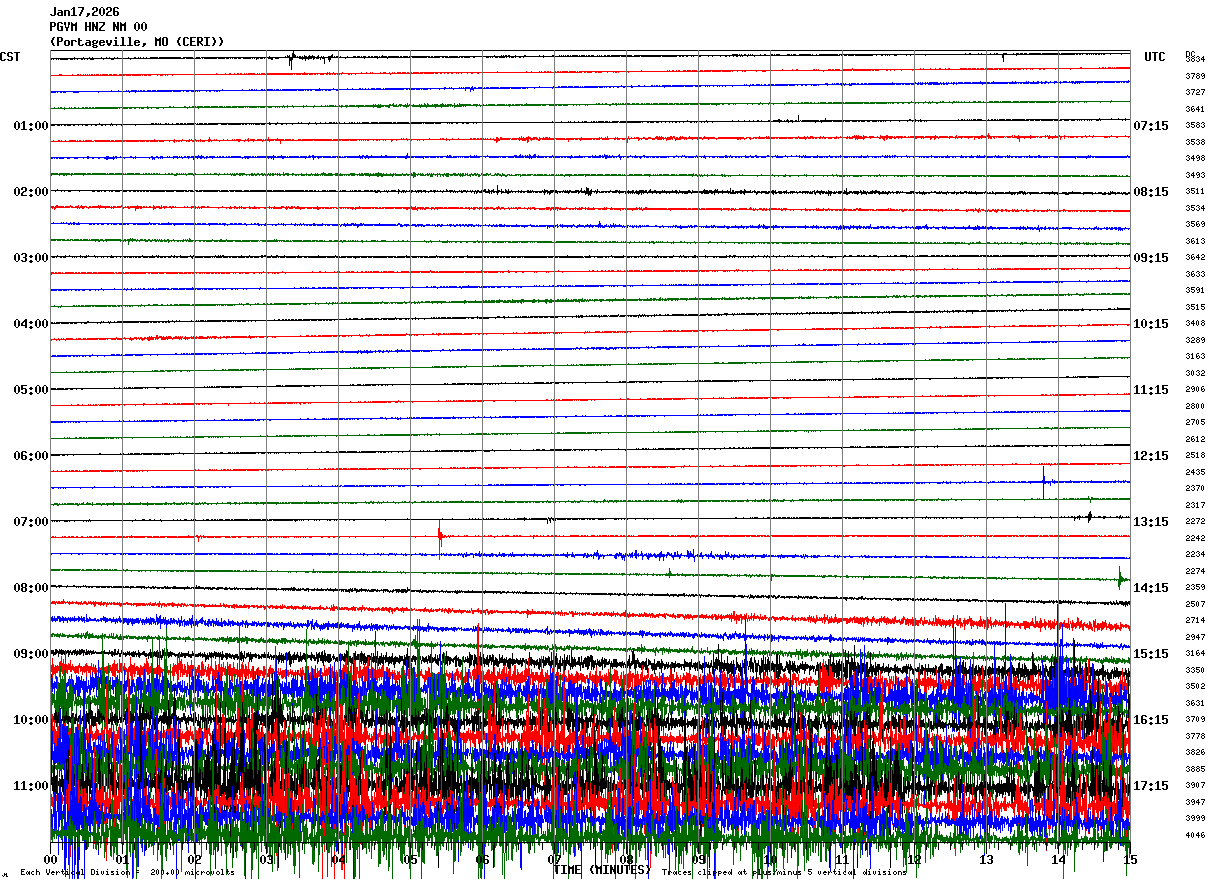The width and height of the screenshot is (1210, 886).
Task: Click the "(Portageville, MO (CERI))" location label
Action: pos(137,42)
